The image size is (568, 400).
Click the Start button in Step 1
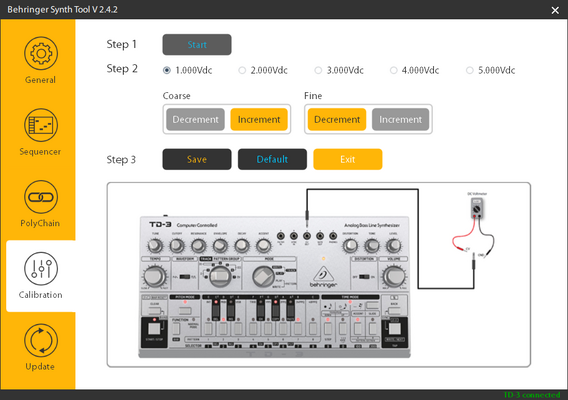coord(197,45)
